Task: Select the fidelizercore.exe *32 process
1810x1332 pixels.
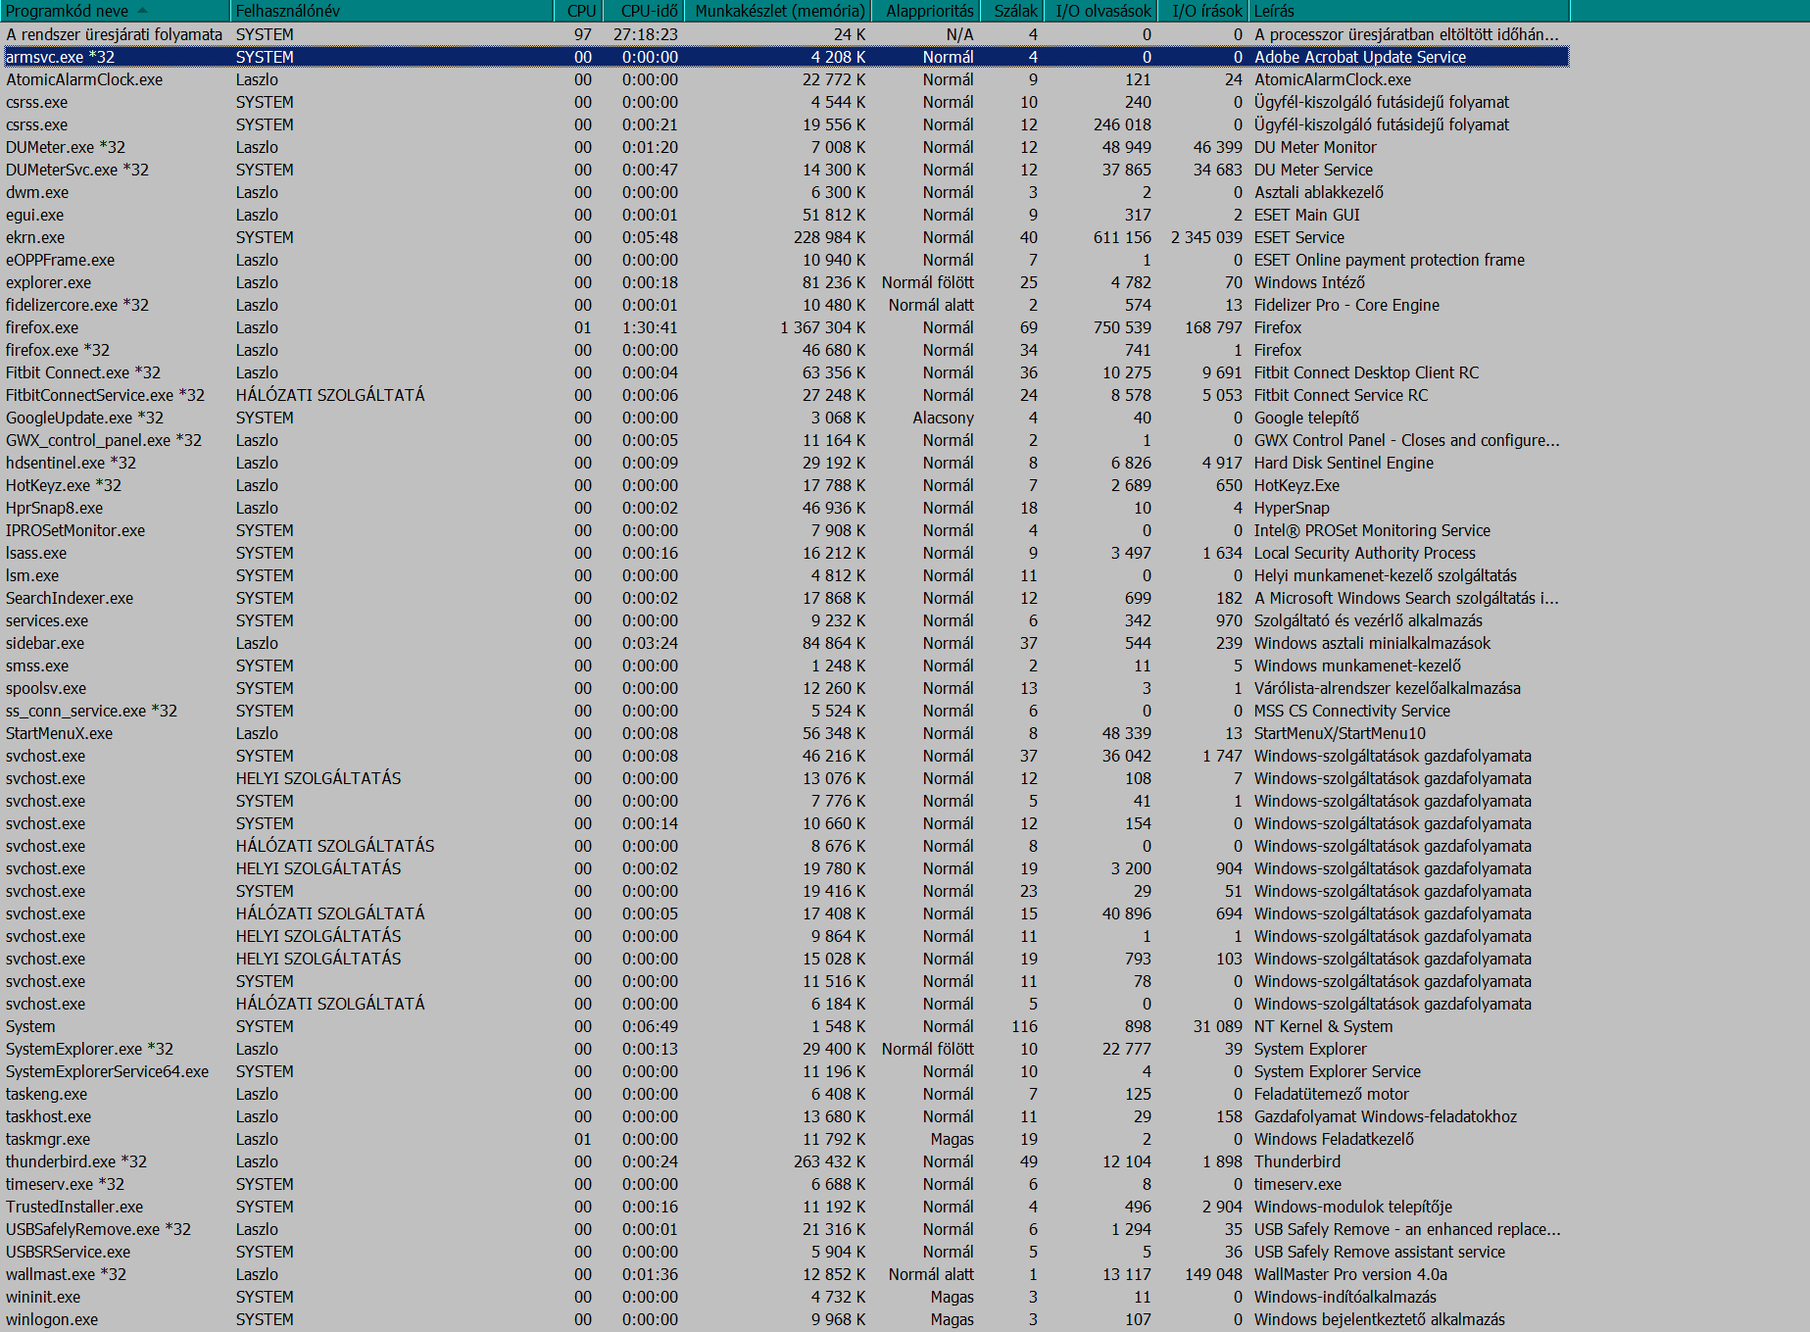Action: pyautogui.click(x=785, y=305)
